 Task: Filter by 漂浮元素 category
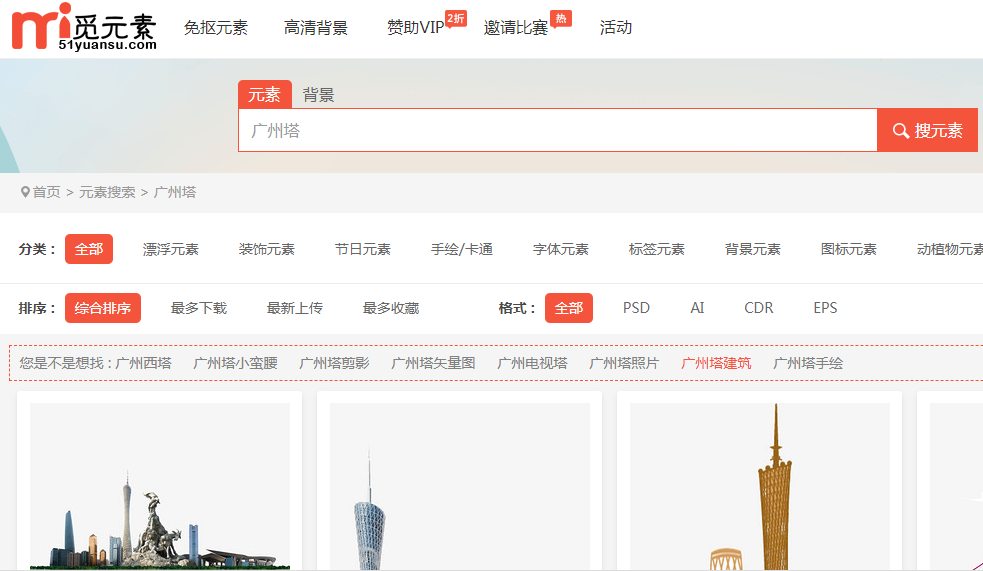(x=171, y=249)
